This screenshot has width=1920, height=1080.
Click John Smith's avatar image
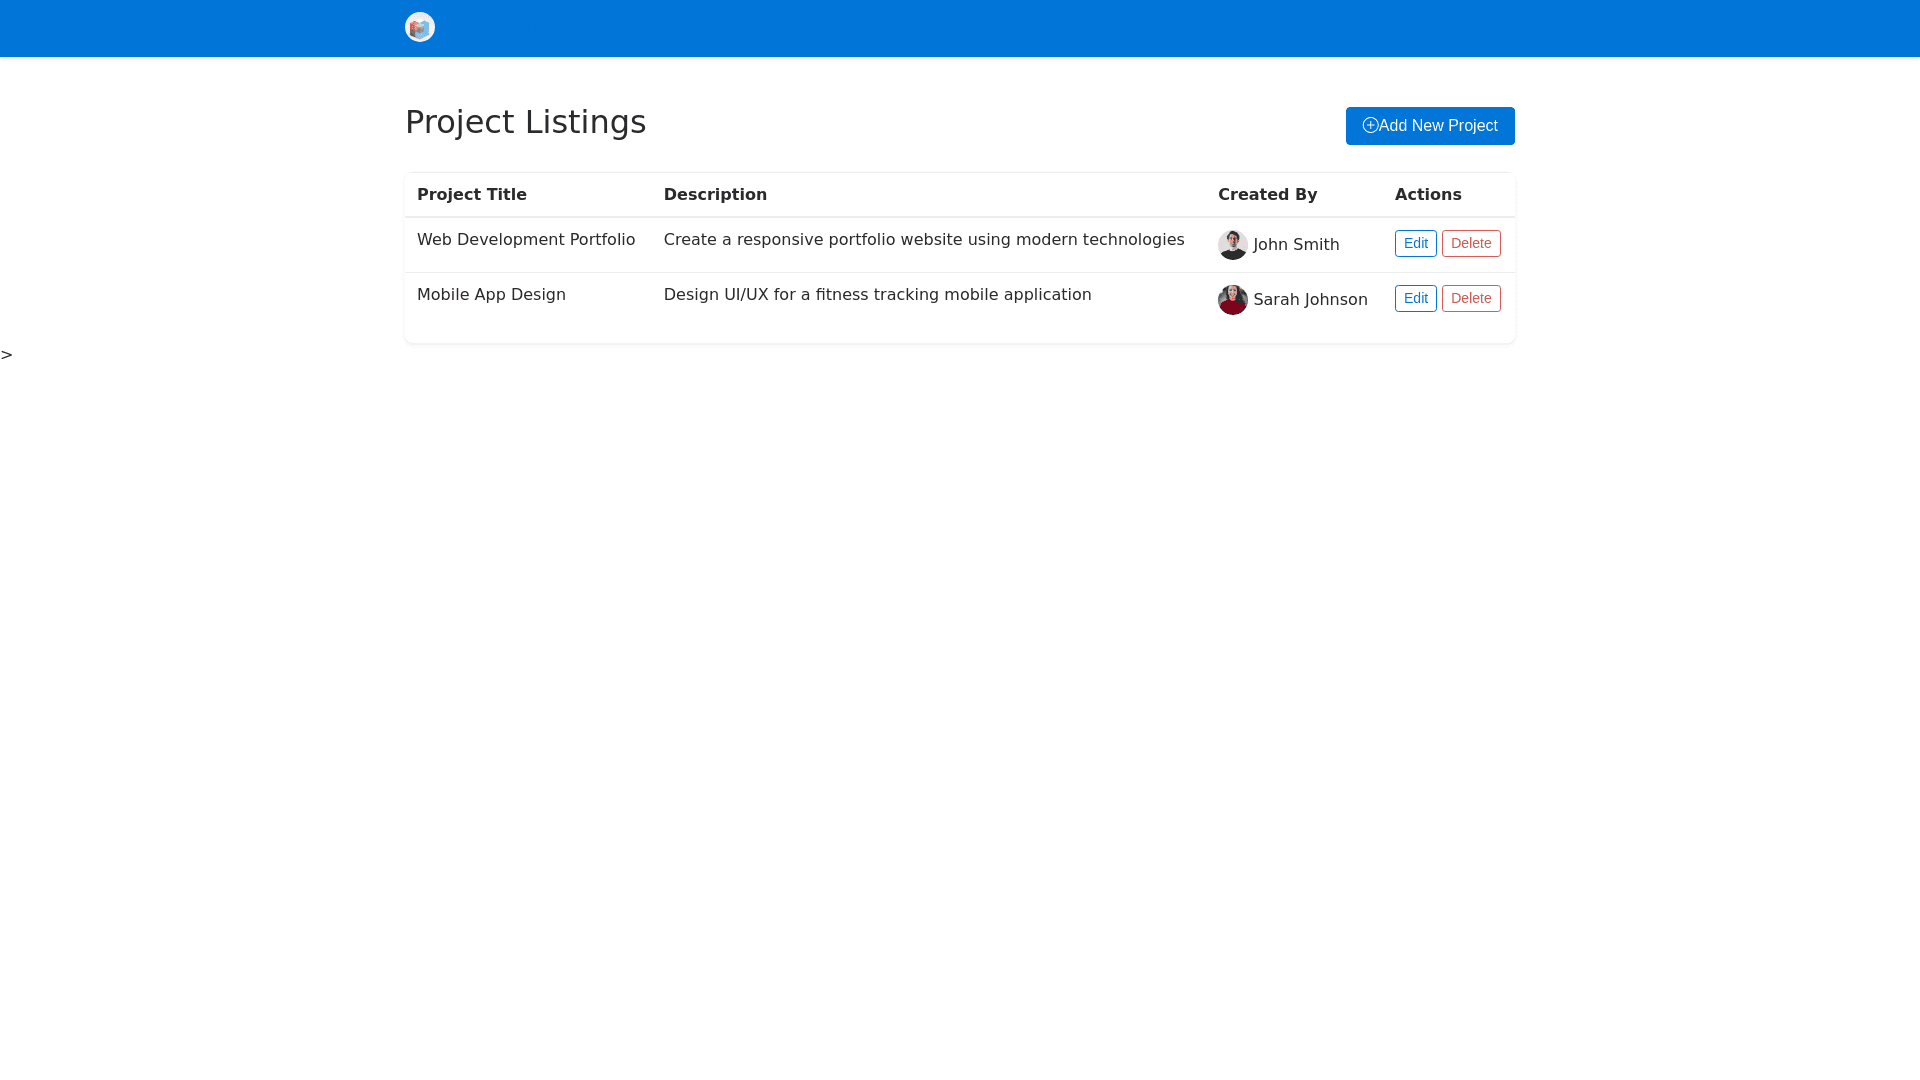click(x=1232, y=245)
